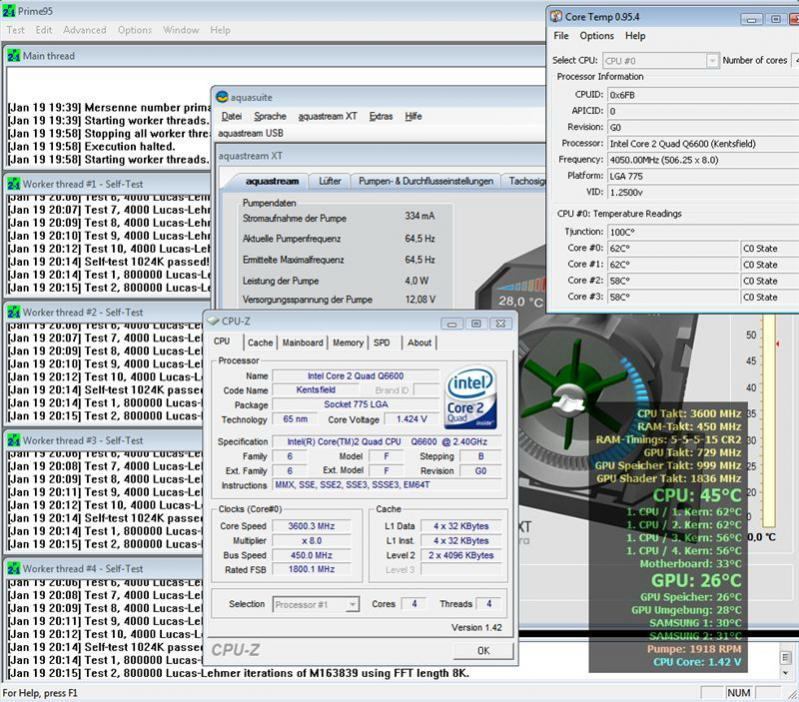Click the aquastream USB device label
Image resolution: width=799 pixels, height=702 pixels.
point(250,133)
